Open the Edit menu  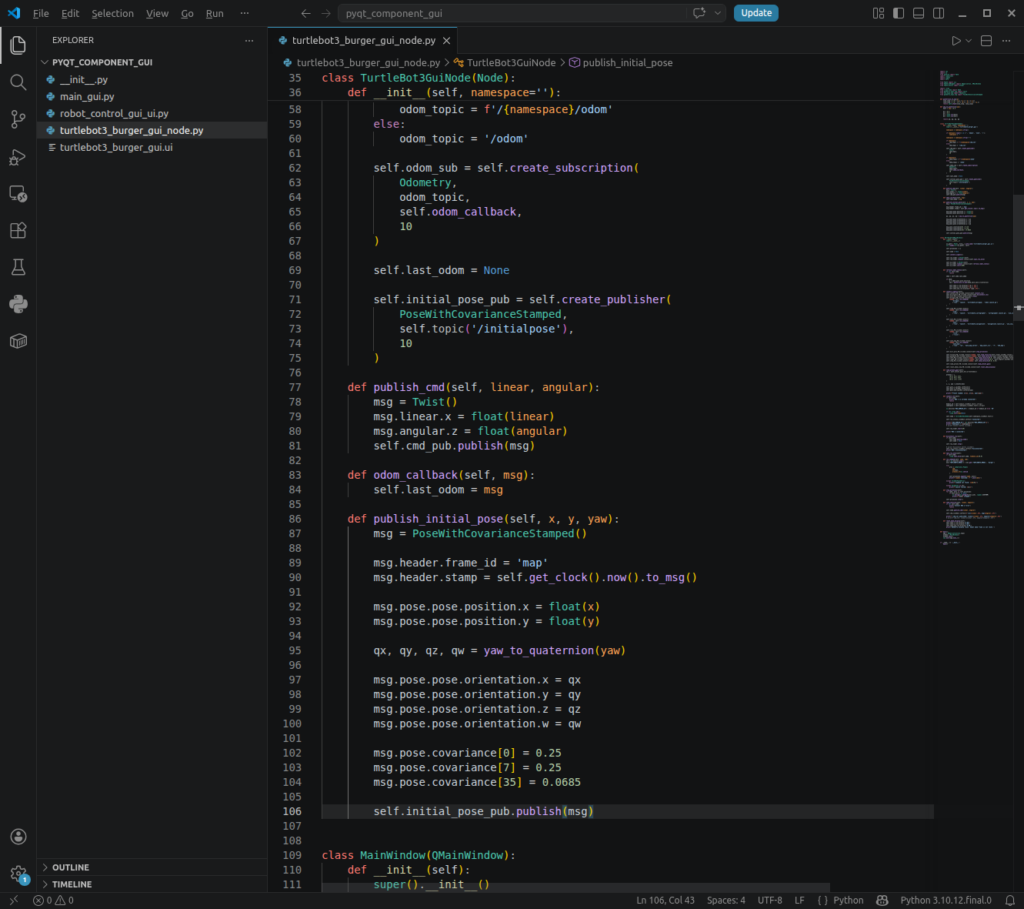coord(70,13)
